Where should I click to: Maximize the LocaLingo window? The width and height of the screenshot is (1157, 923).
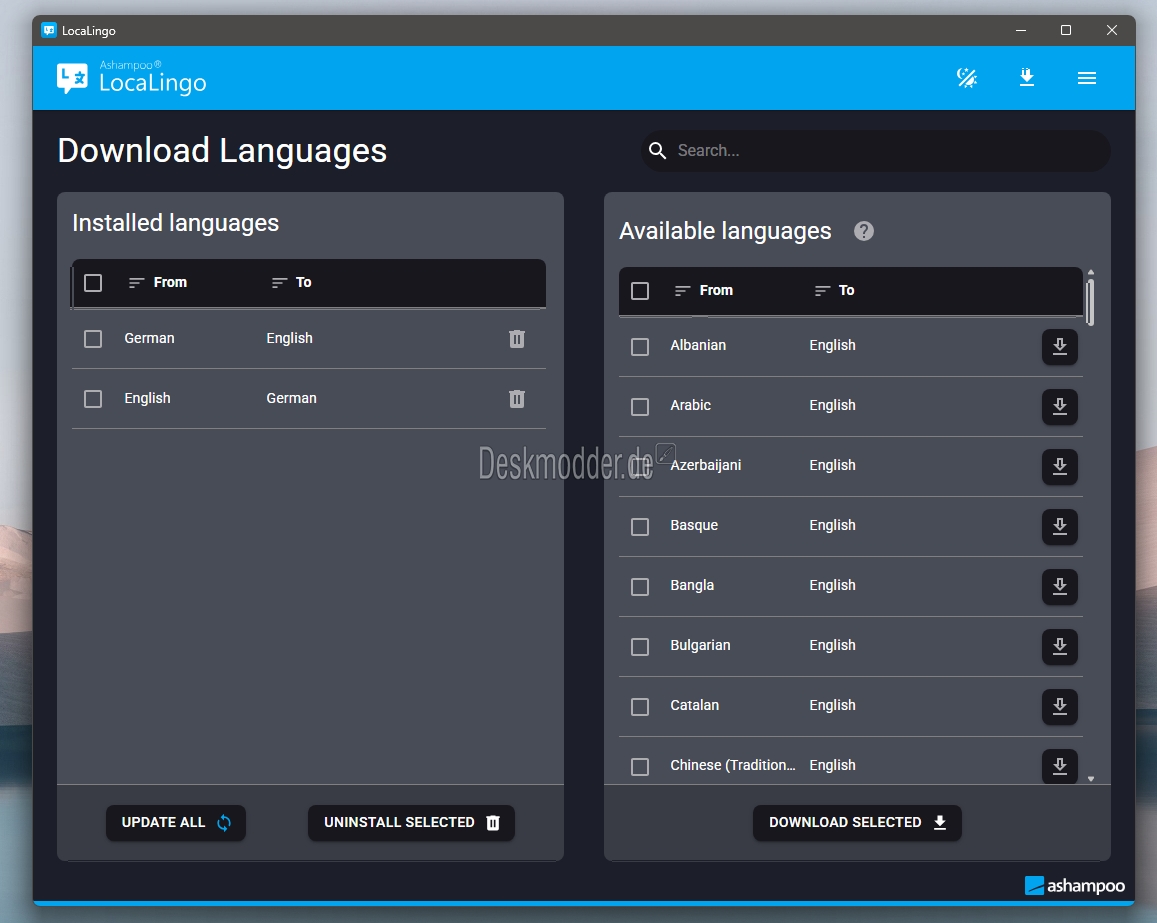pos(1066,30)
